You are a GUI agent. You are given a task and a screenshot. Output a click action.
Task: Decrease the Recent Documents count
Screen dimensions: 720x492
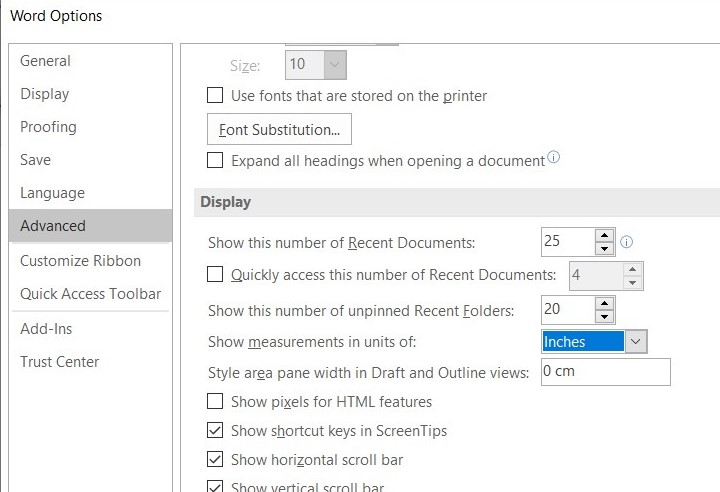pyautogui.click(x=604, y=249)
